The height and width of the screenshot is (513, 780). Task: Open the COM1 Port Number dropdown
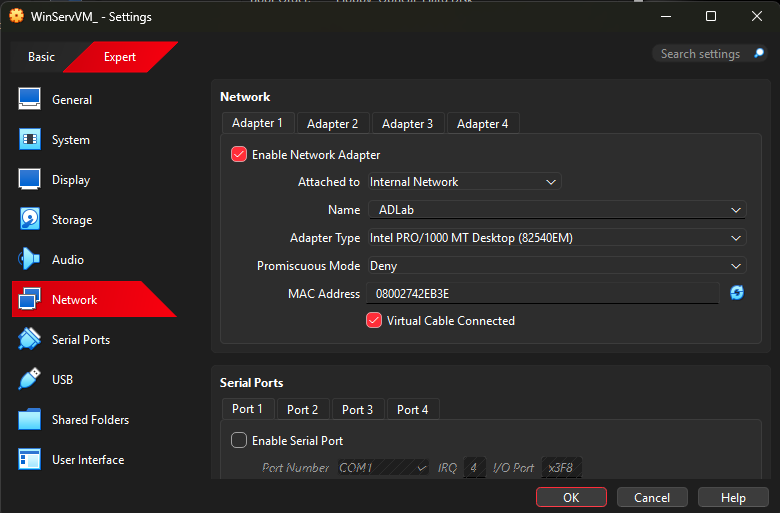click(x=383, y=468)
